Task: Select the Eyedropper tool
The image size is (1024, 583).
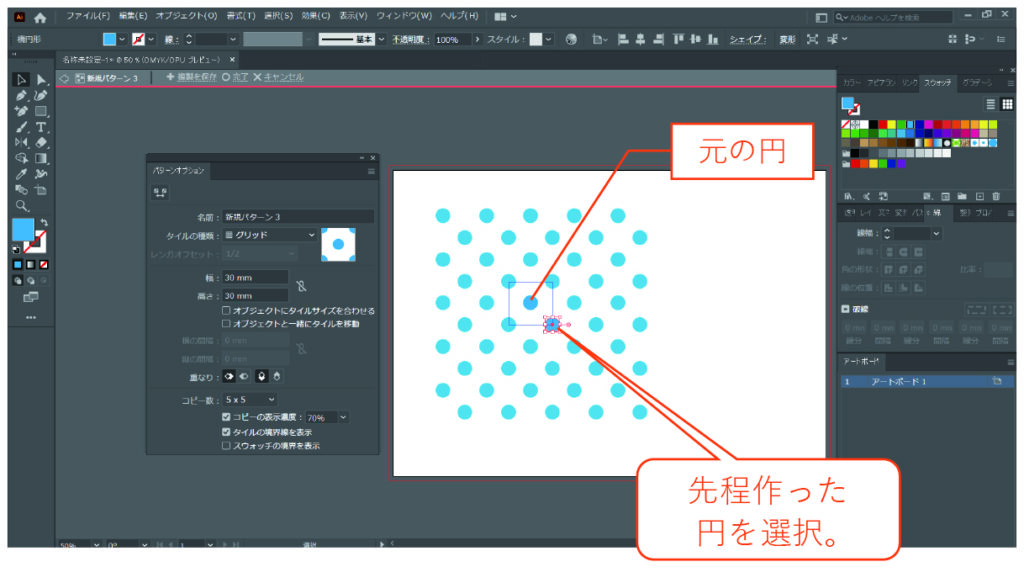Action: click(21, 174)
